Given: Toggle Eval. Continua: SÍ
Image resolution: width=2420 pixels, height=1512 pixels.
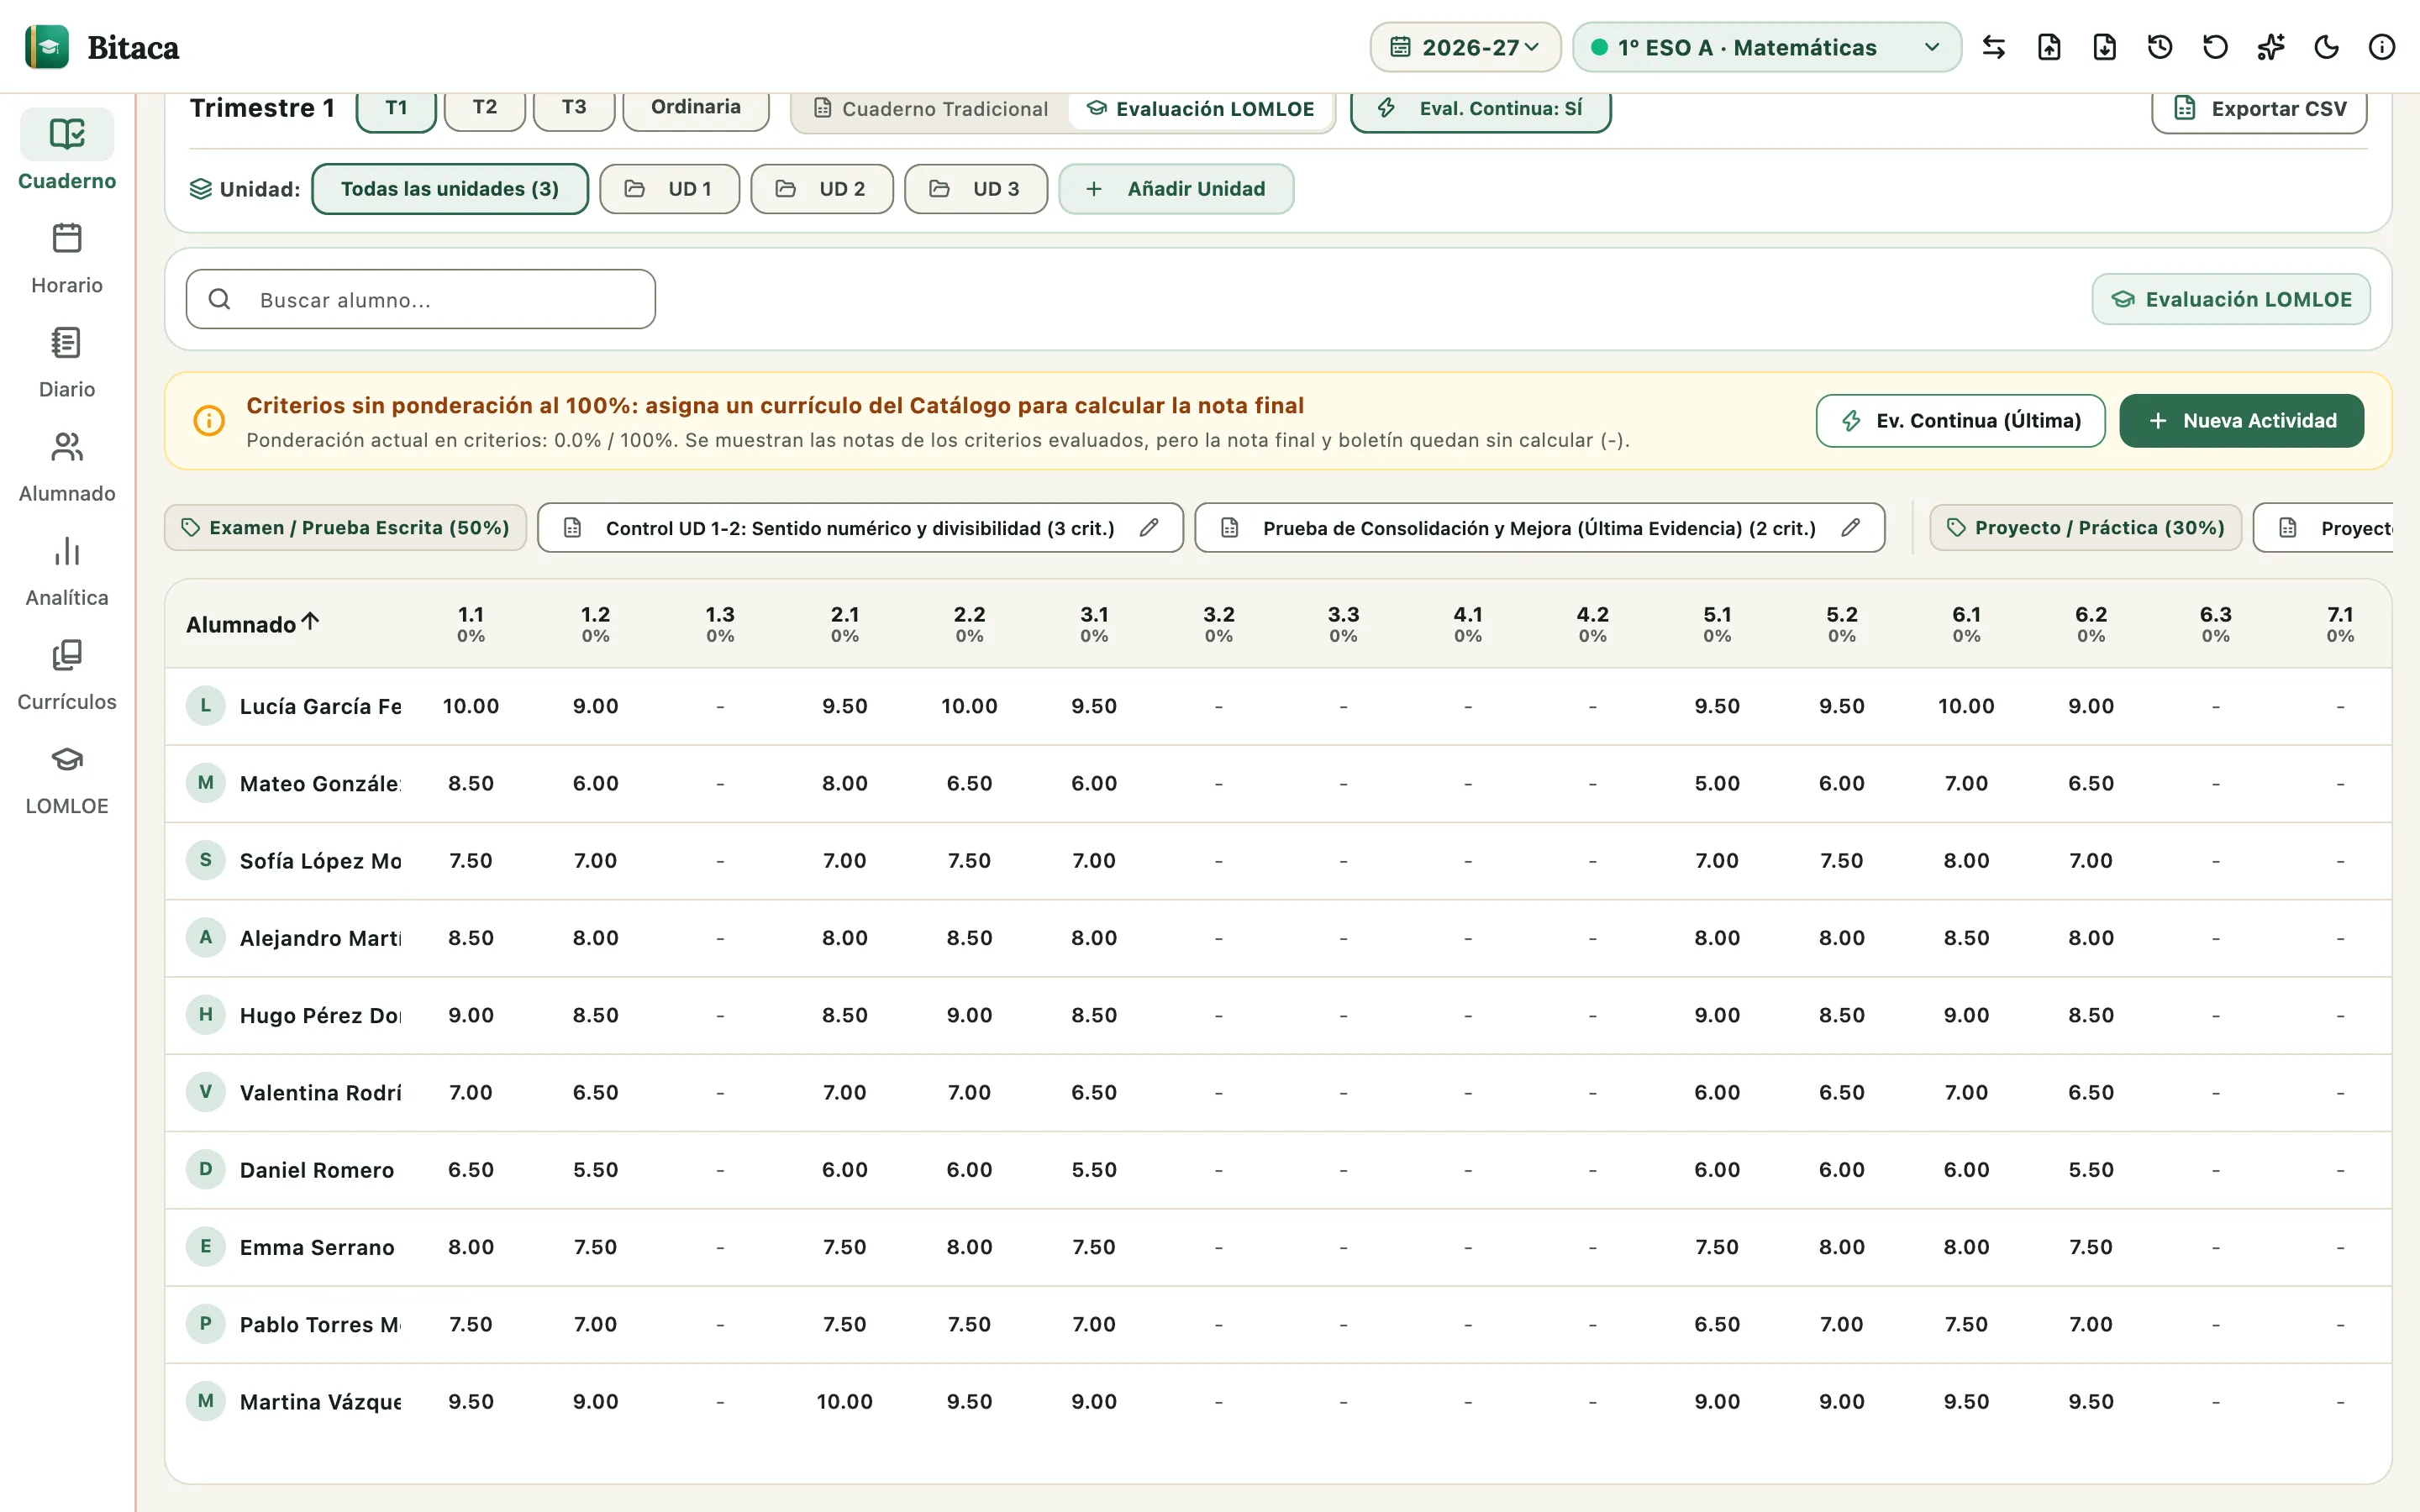Looking at the screenshot, I should coord(1480,108).
